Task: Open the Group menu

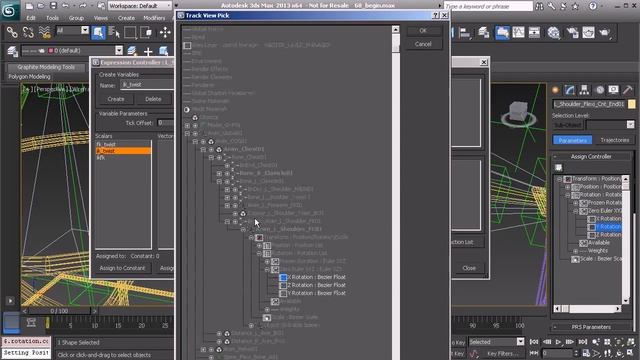Action: pos(76,18)
